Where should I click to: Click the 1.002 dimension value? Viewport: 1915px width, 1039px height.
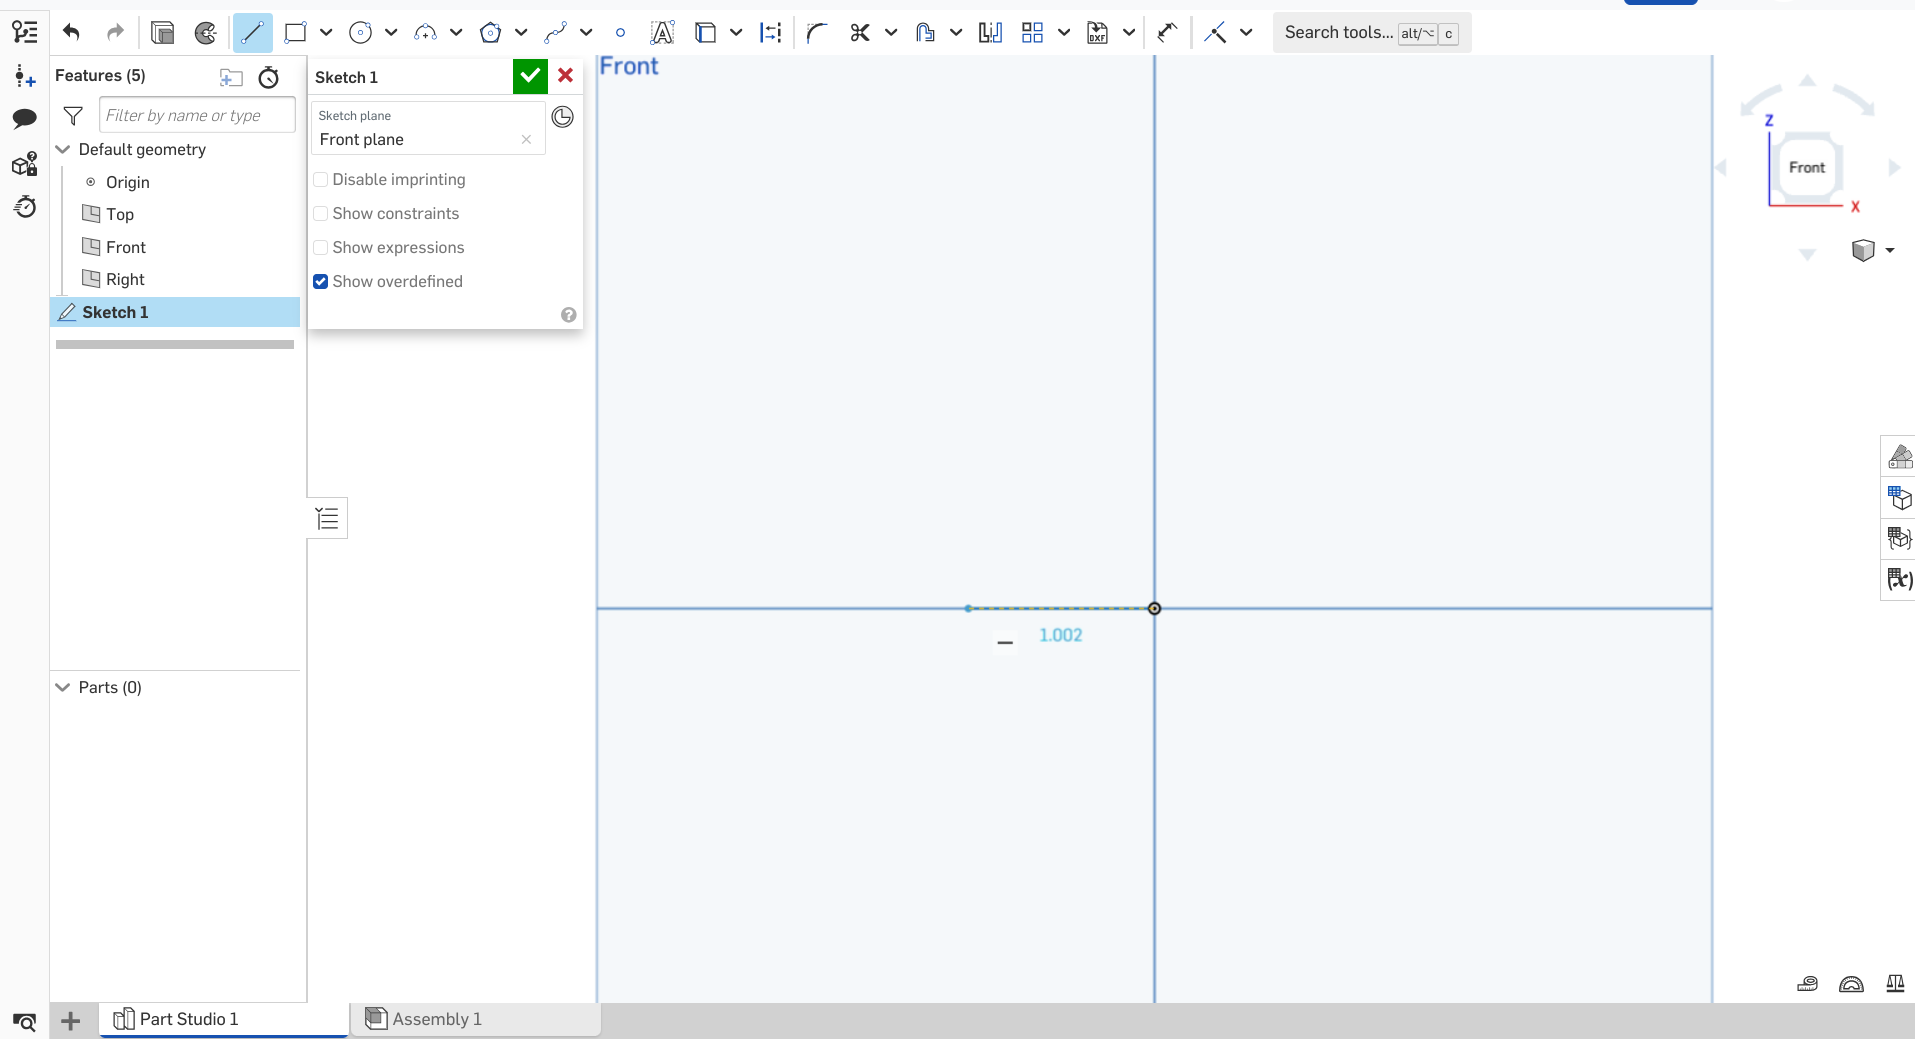pyautogui.click(x=1061, y=635)
